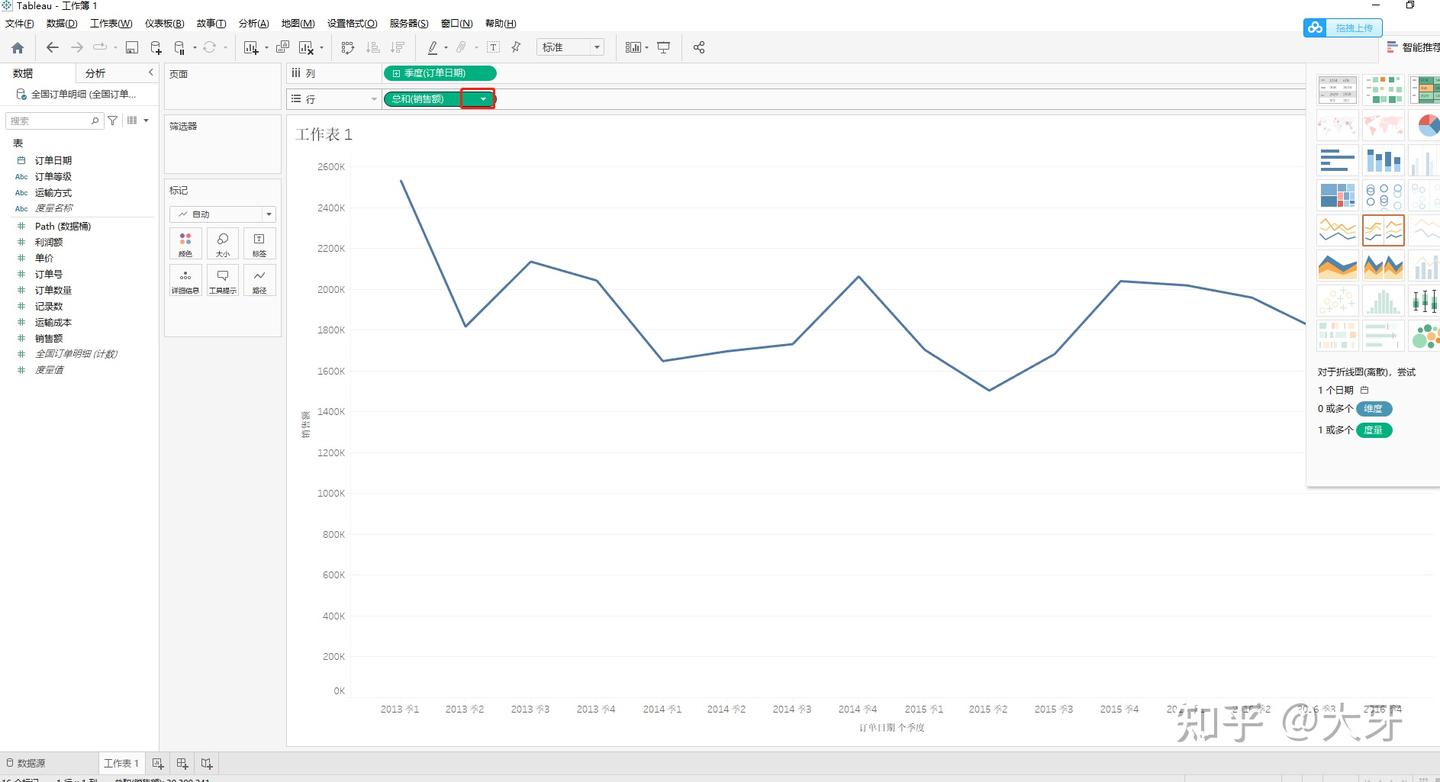Open the Label mark card
Screen dimensions: 1440x782
click(x=259, y=244)
